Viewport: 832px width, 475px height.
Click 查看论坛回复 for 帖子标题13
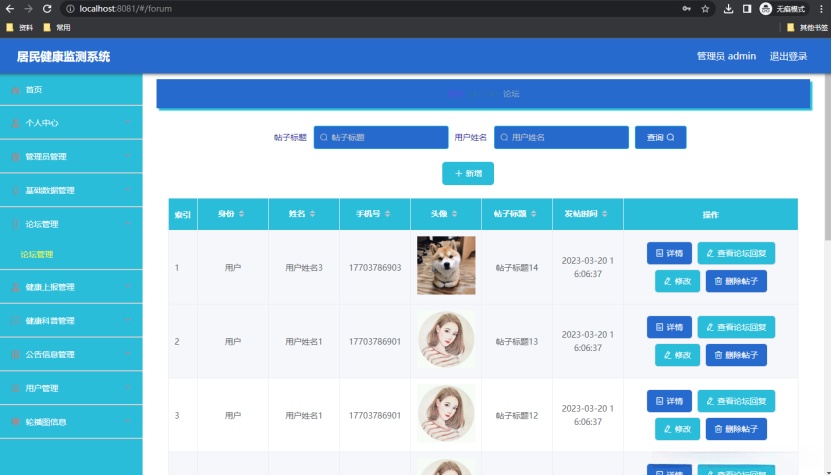pos(736,327)
